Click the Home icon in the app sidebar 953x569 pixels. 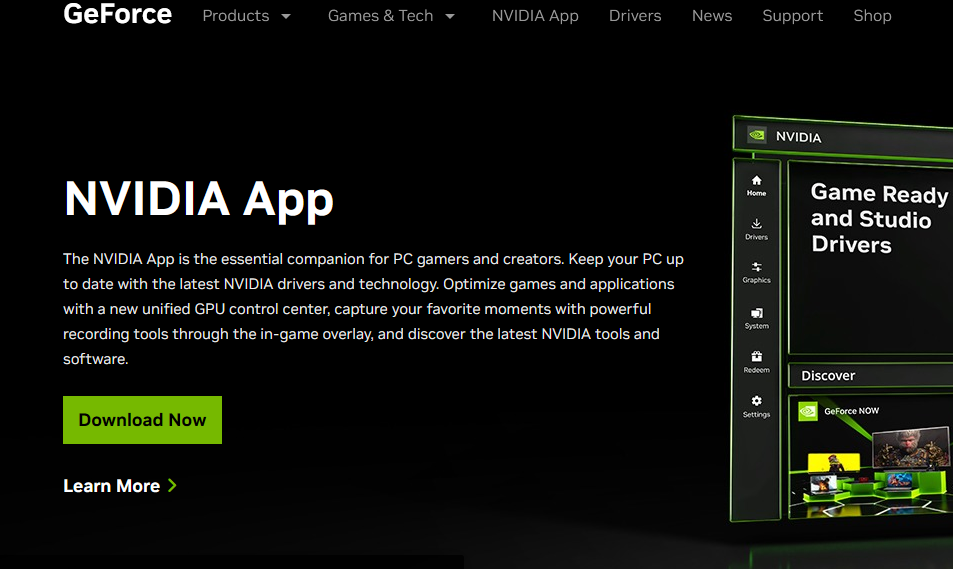tap(756, 181)
